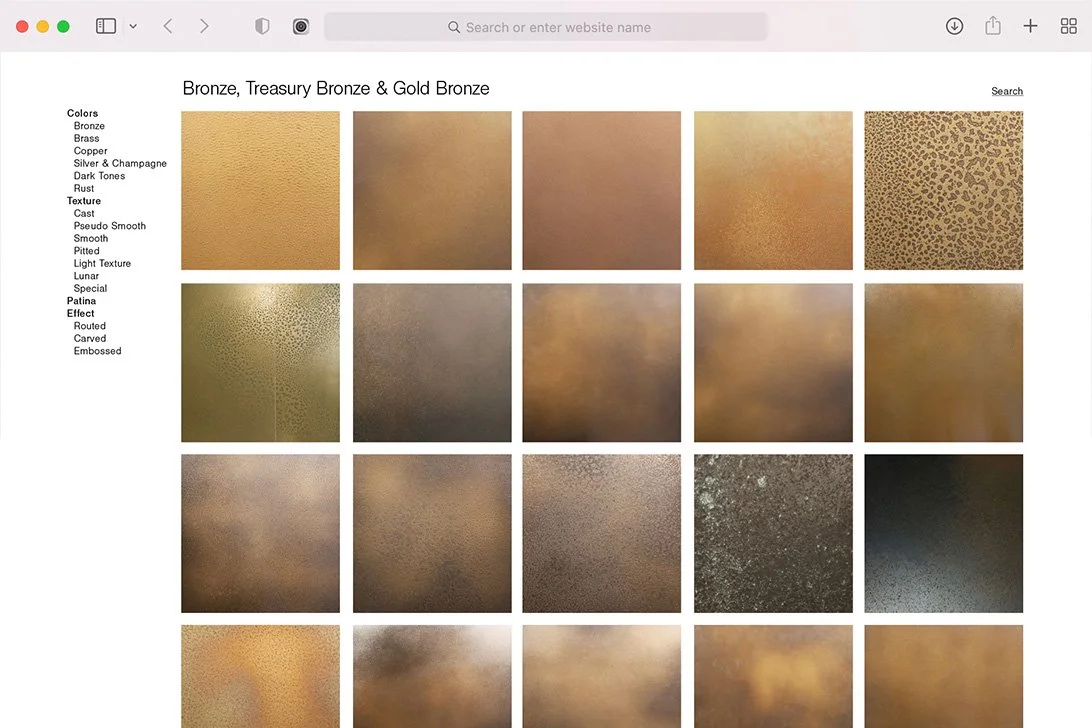Viewport: 1092px width, 728px height.
Task: Select the Effect category heading
Action: pos(80,313)
